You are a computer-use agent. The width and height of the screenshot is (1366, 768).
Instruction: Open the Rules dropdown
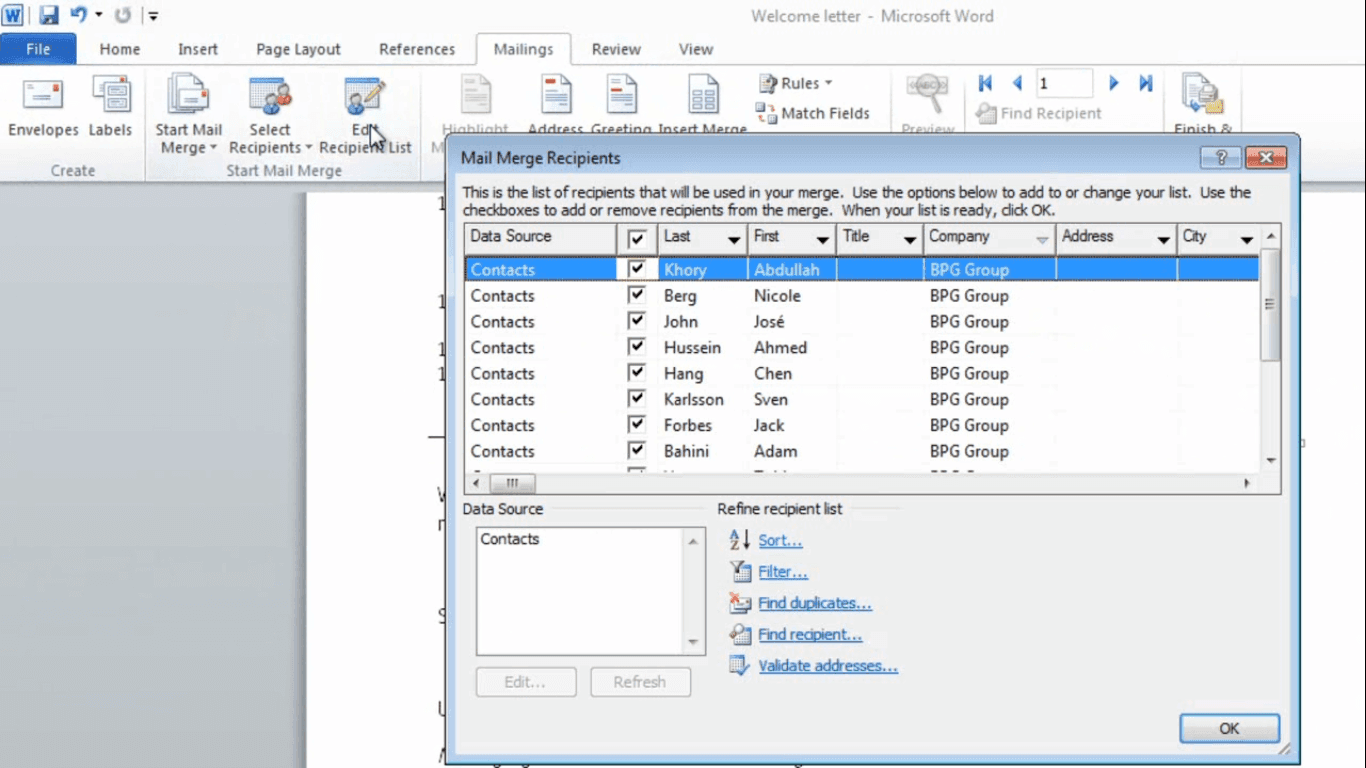tap(796, 83)
